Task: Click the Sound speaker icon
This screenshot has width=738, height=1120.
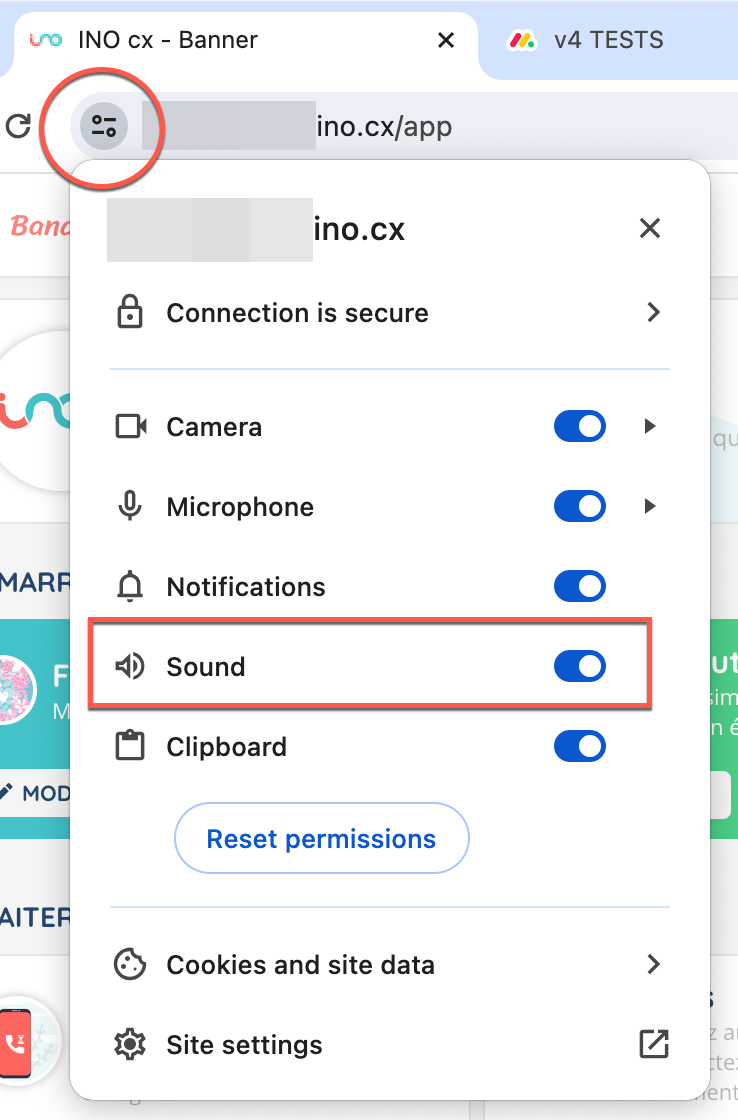Action: click(130, 667)
